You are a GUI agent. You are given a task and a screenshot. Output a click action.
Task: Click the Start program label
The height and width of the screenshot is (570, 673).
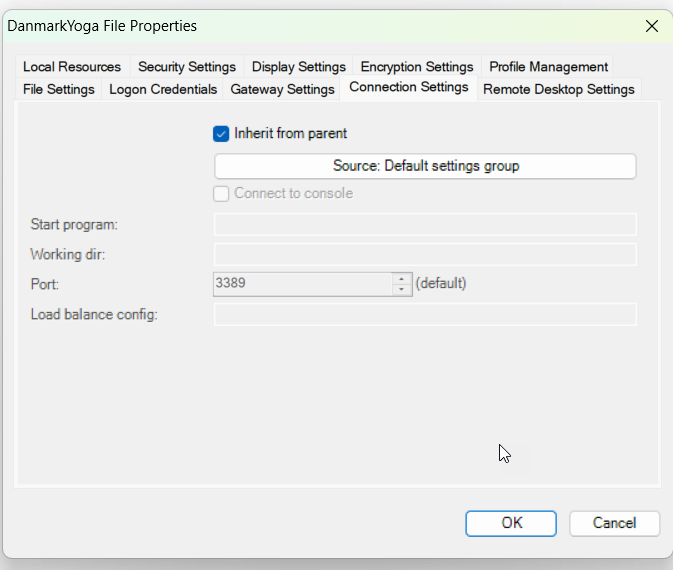tap(74, 224)
